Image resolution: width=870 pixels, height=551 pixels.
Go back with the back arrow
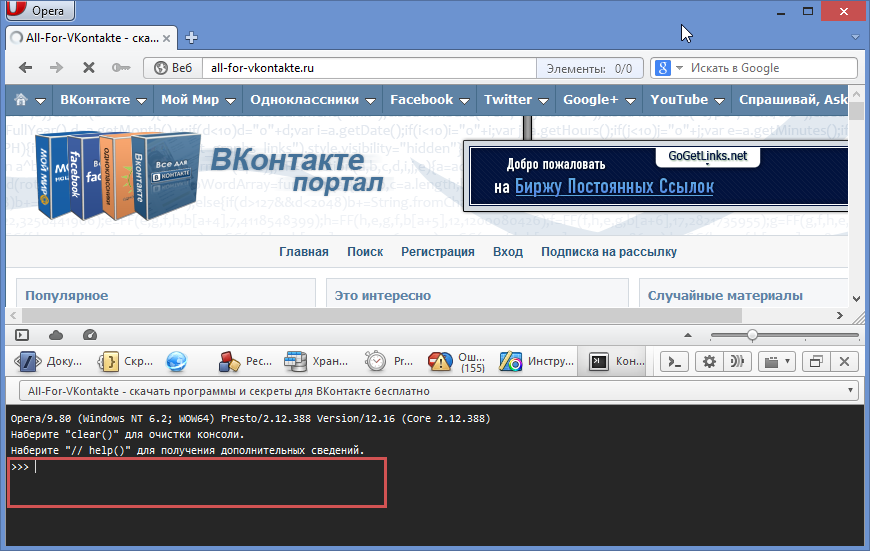(x=26, y=68)
